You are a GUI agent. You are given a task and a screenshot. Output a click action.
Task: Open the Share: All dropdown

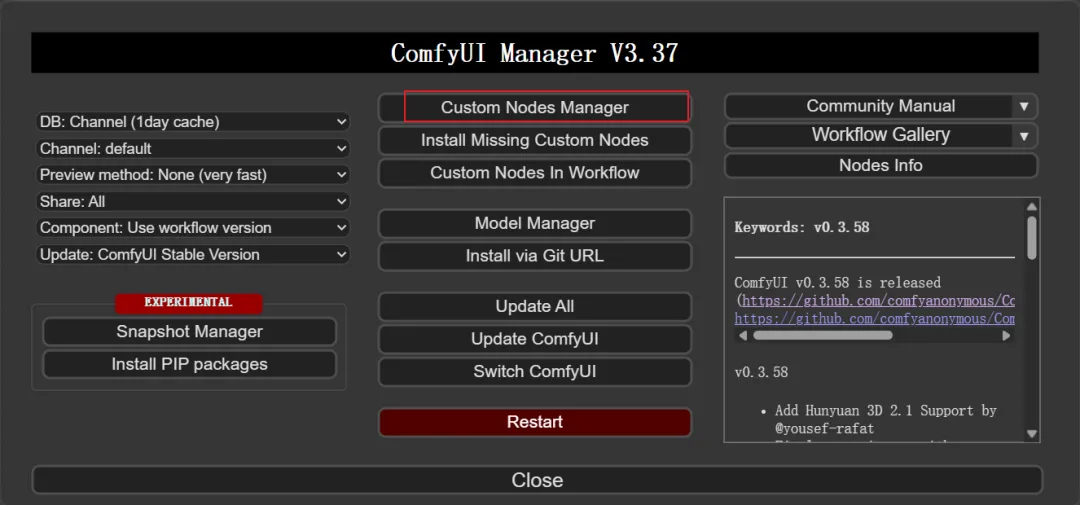192,202
